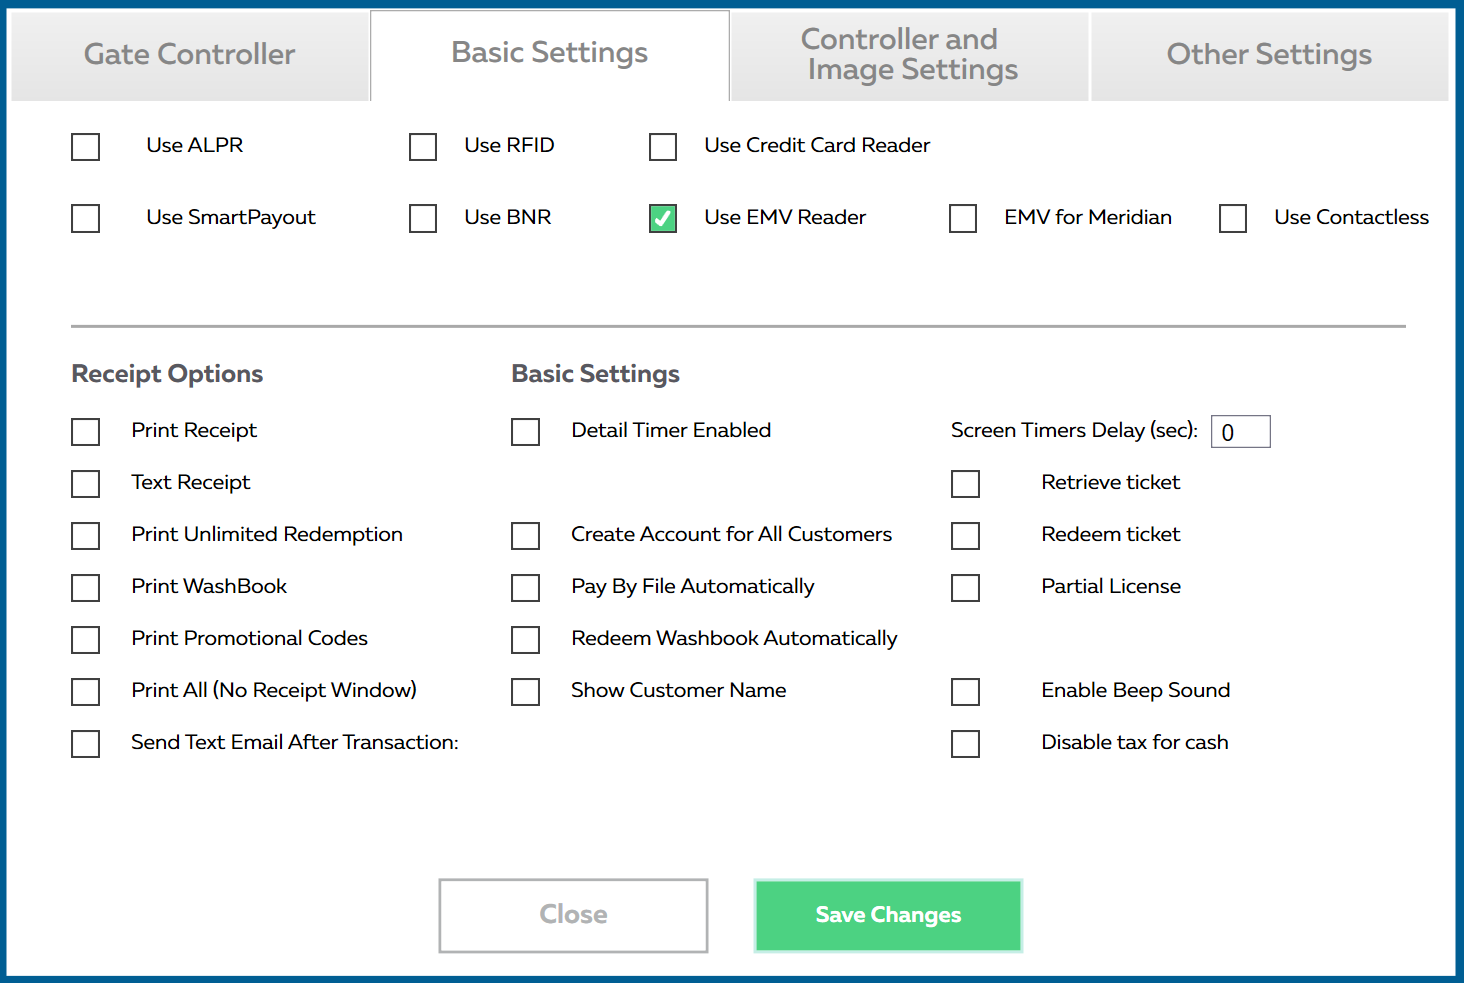Enable Text Receipt

[x=85, y=484]
